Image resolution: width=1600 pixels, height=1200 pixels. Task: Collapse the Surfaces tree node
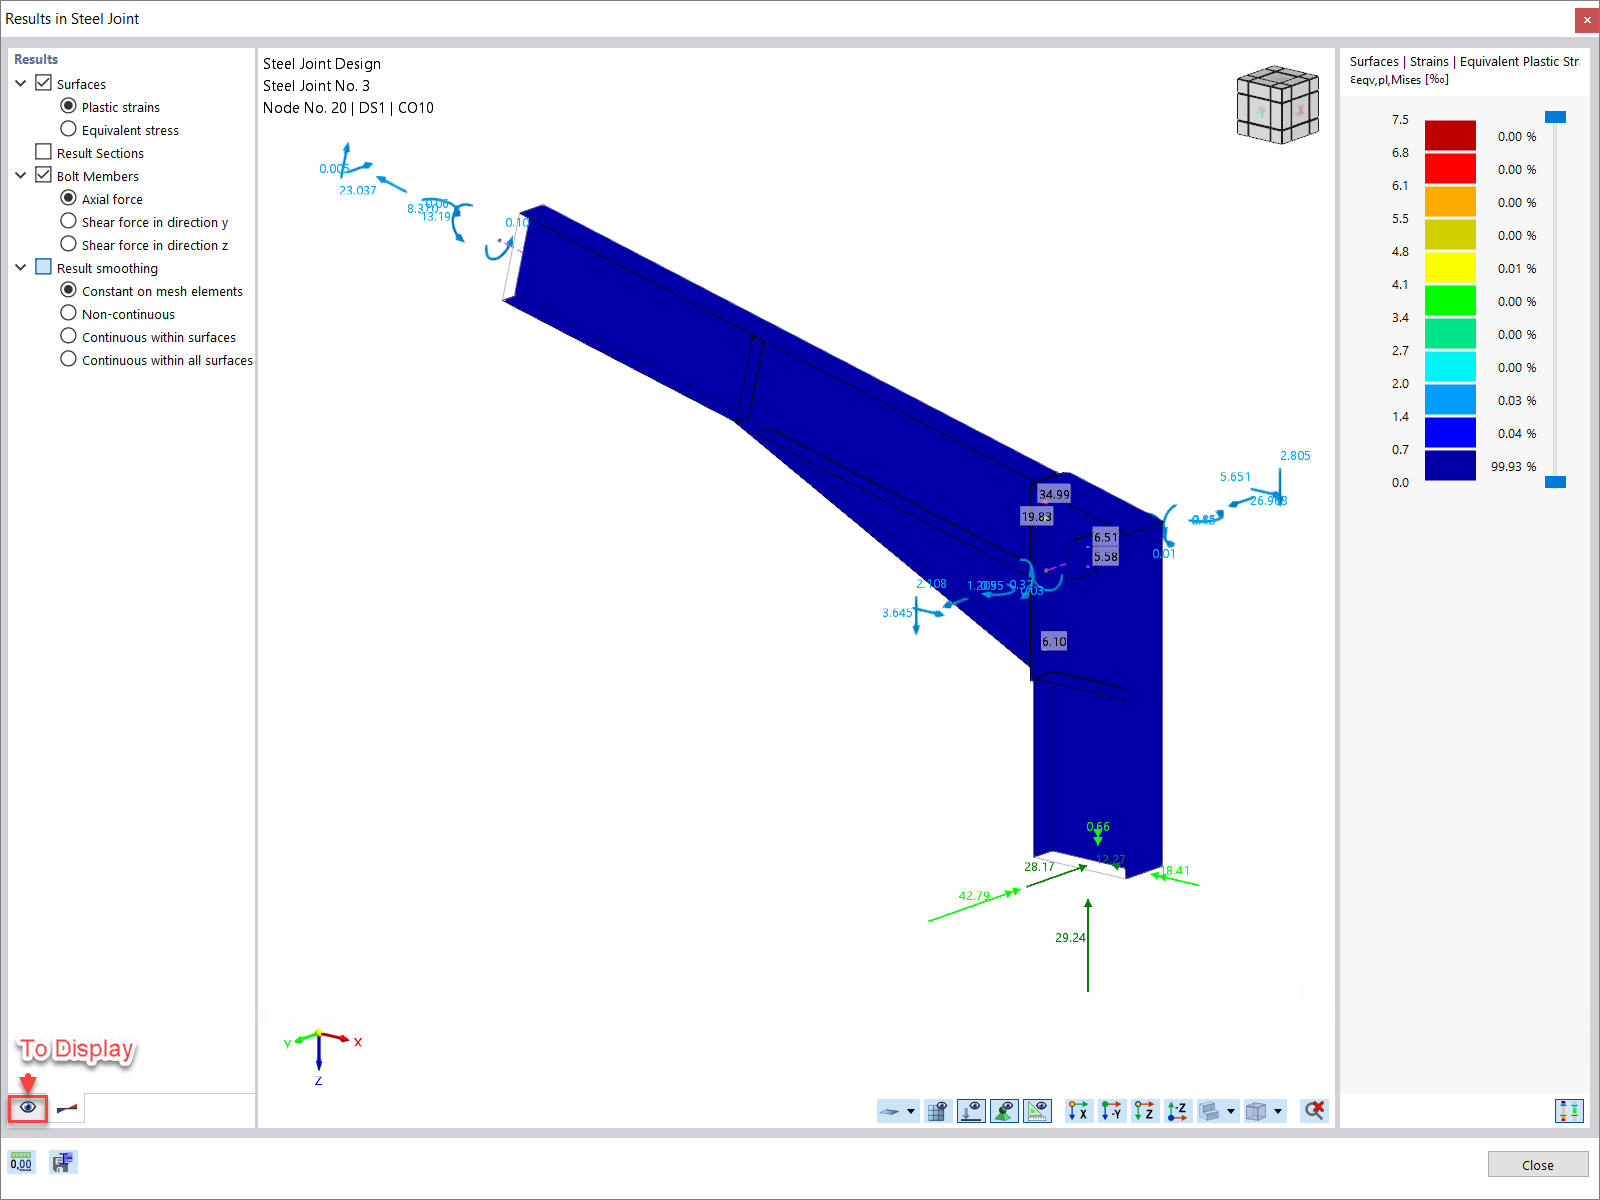(x=21, y=83)
